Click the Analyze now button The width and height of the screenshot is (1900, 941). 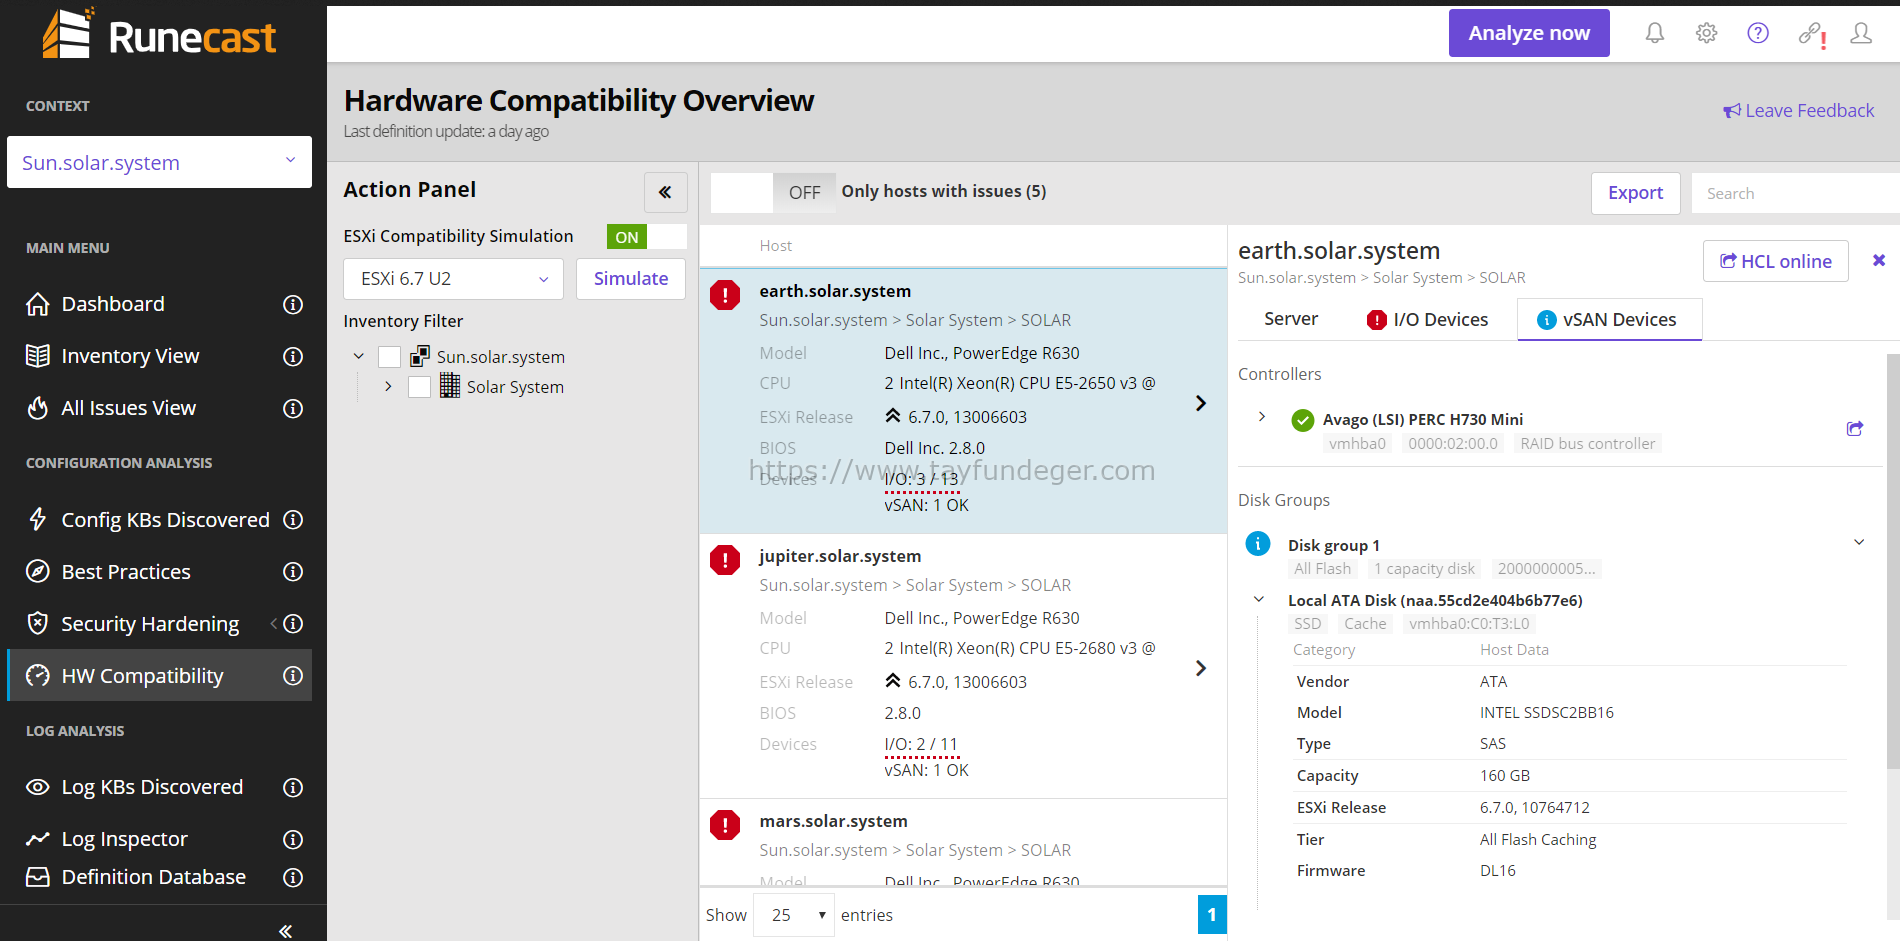[1529, 33]
